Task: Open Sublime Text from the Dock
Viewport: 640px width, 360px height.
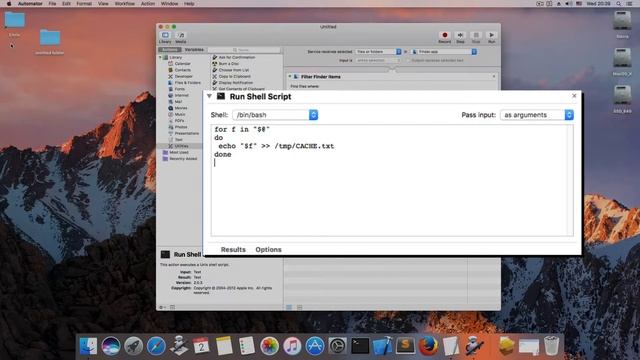Action: (405, 346)
